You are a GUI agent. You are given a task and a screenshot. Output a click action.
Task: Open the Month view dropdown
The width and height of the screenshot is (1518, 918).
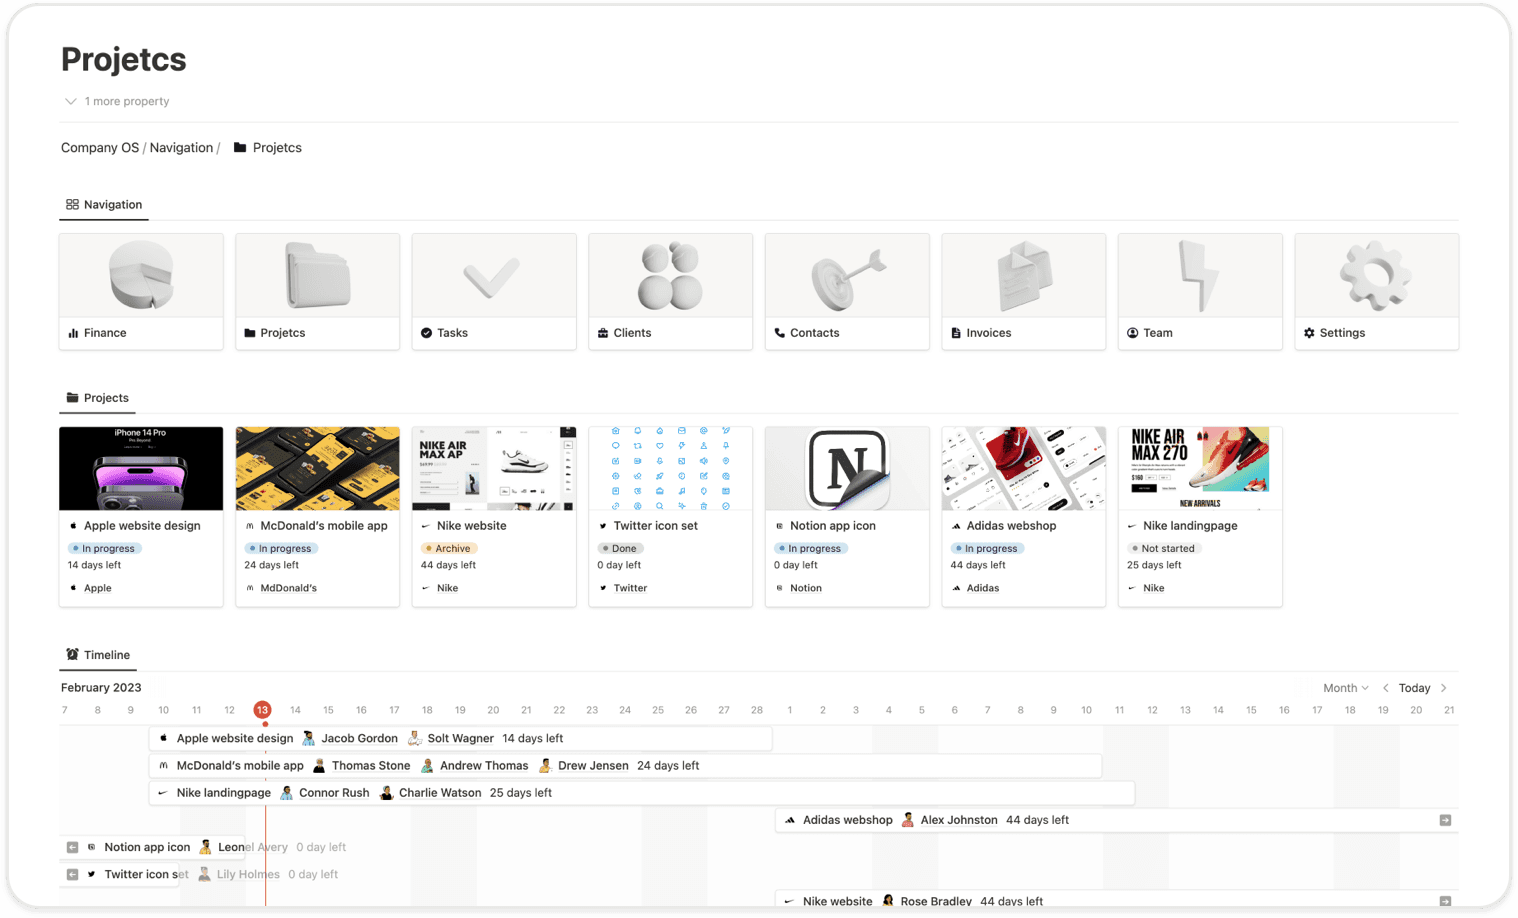(x=1345, y=688)
